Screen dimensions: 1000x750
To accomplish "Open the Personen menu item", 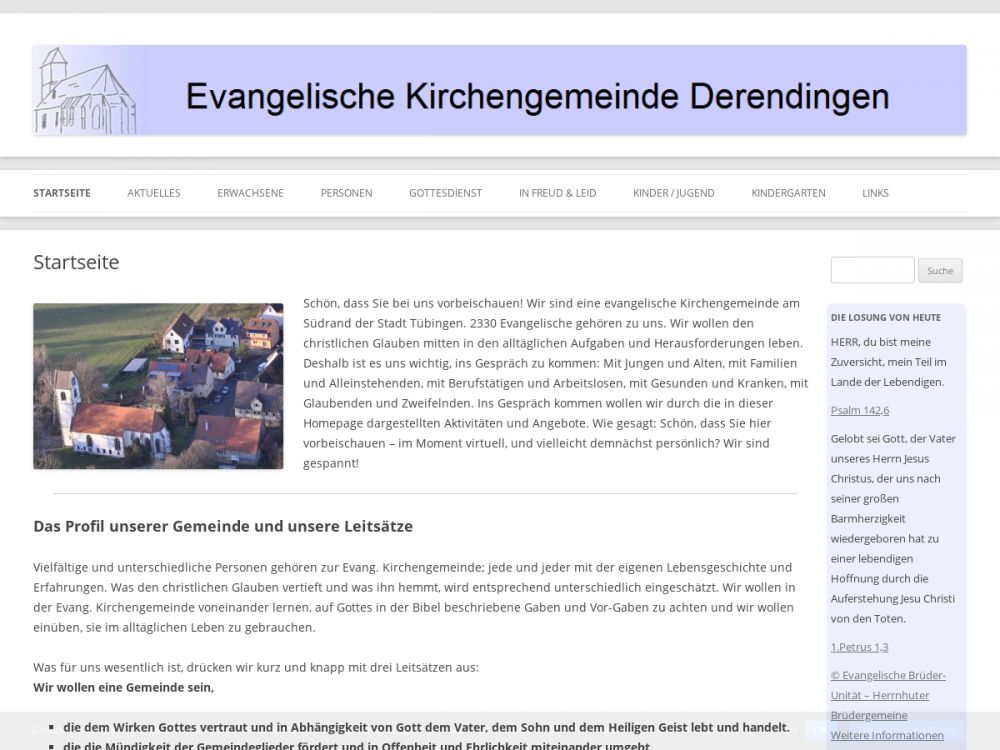I will tap(346, 193).
